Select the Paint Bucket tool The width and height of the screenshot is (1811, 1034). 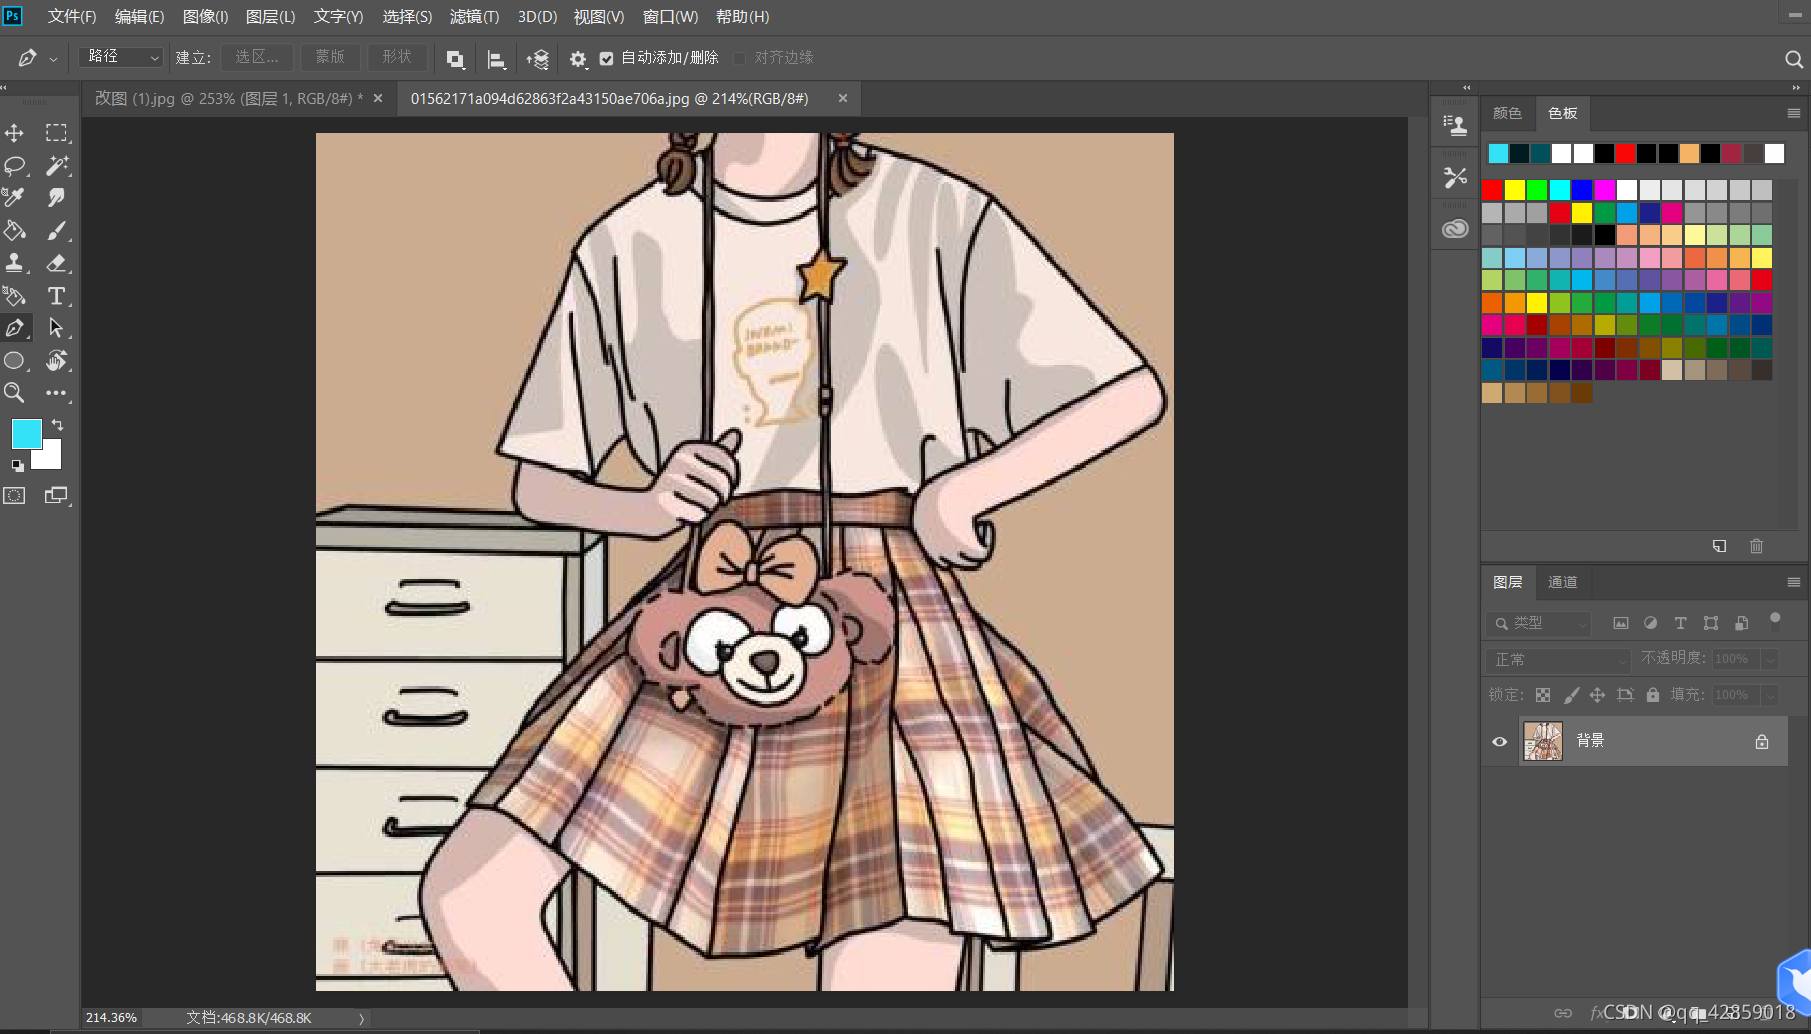click(x=15, y=231)
